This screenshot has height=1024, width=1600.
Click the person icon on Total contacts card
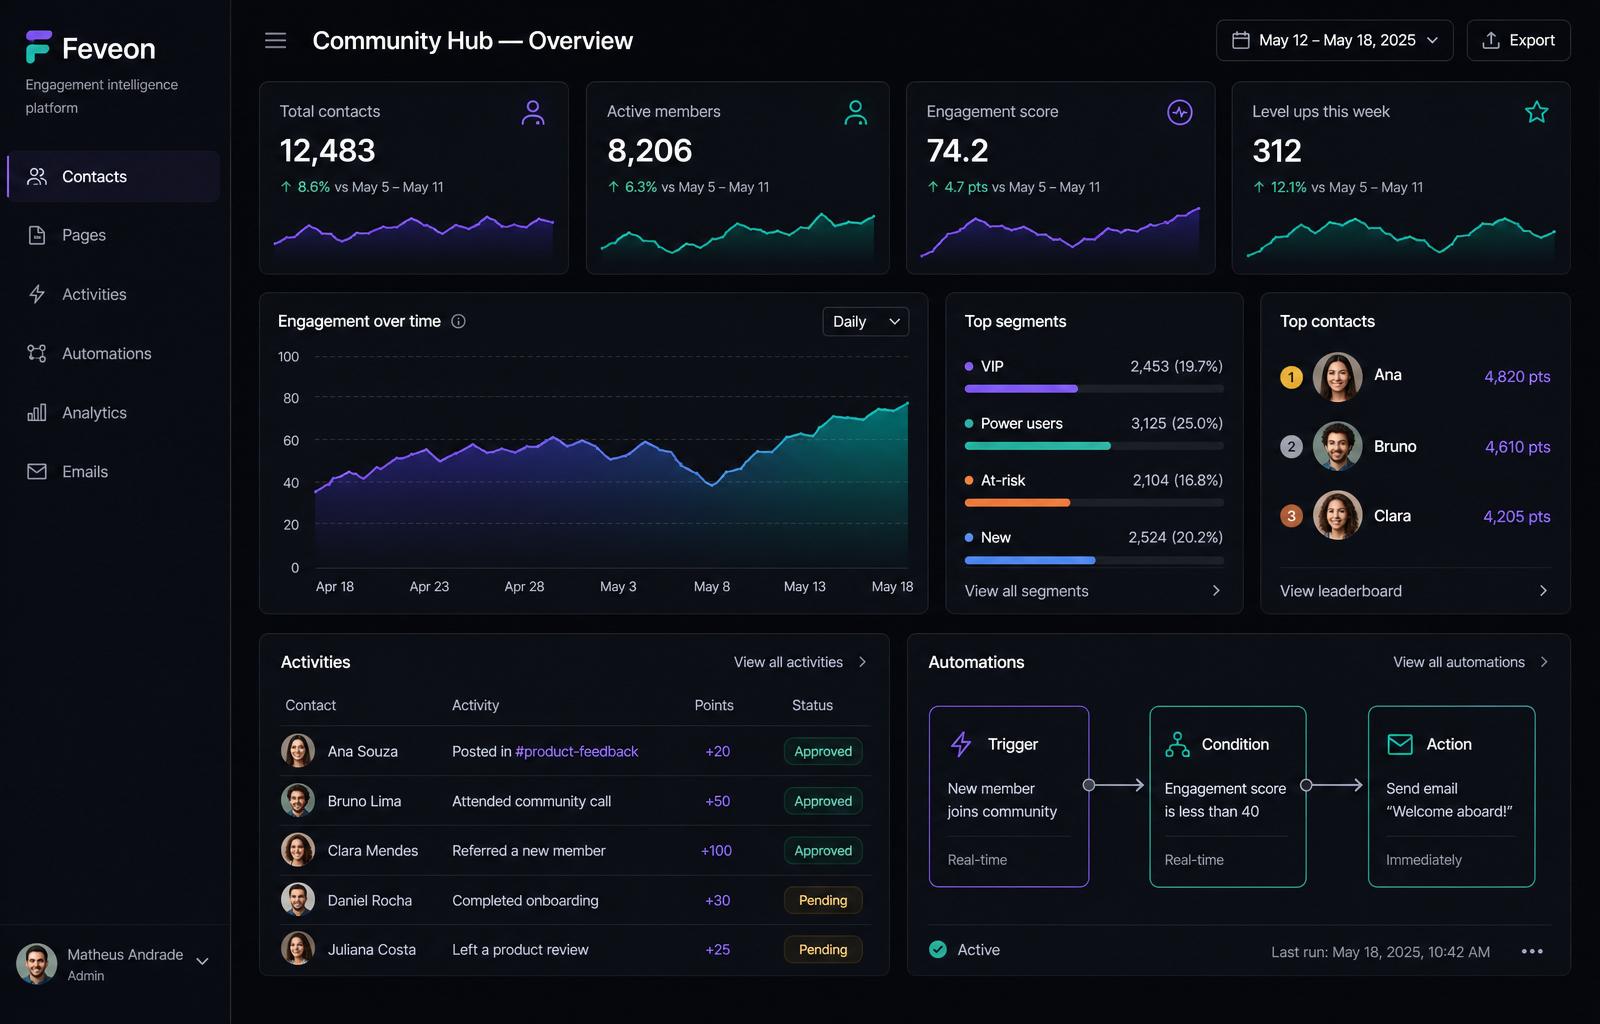tap(533, 112)
